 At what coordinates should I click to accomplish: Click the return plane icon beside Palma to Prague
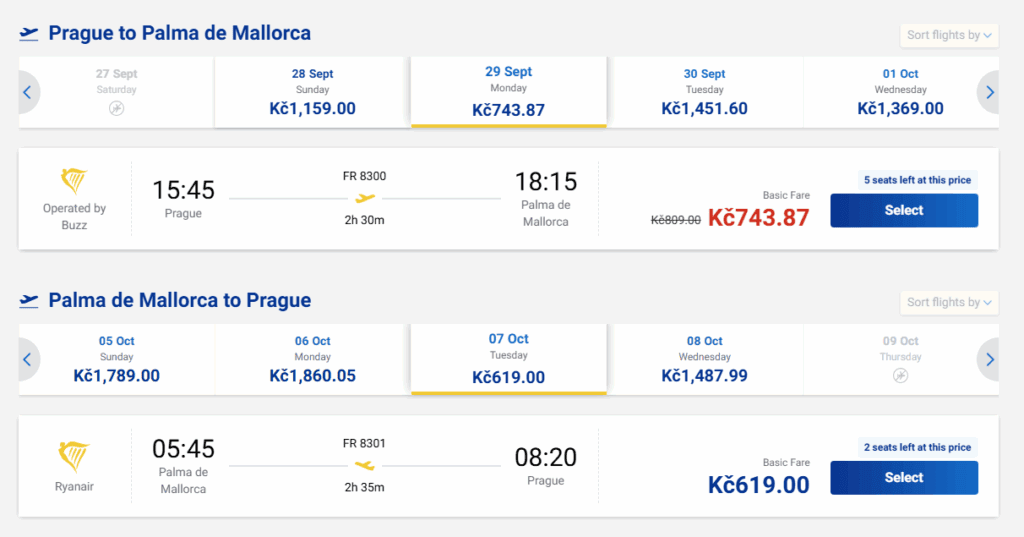[x=29, y=301]
